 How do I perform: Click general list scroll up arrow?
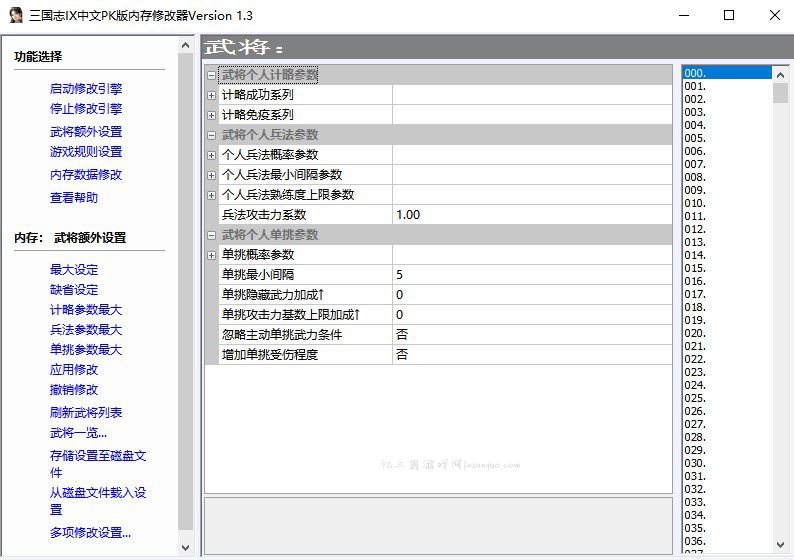(780, 74)
